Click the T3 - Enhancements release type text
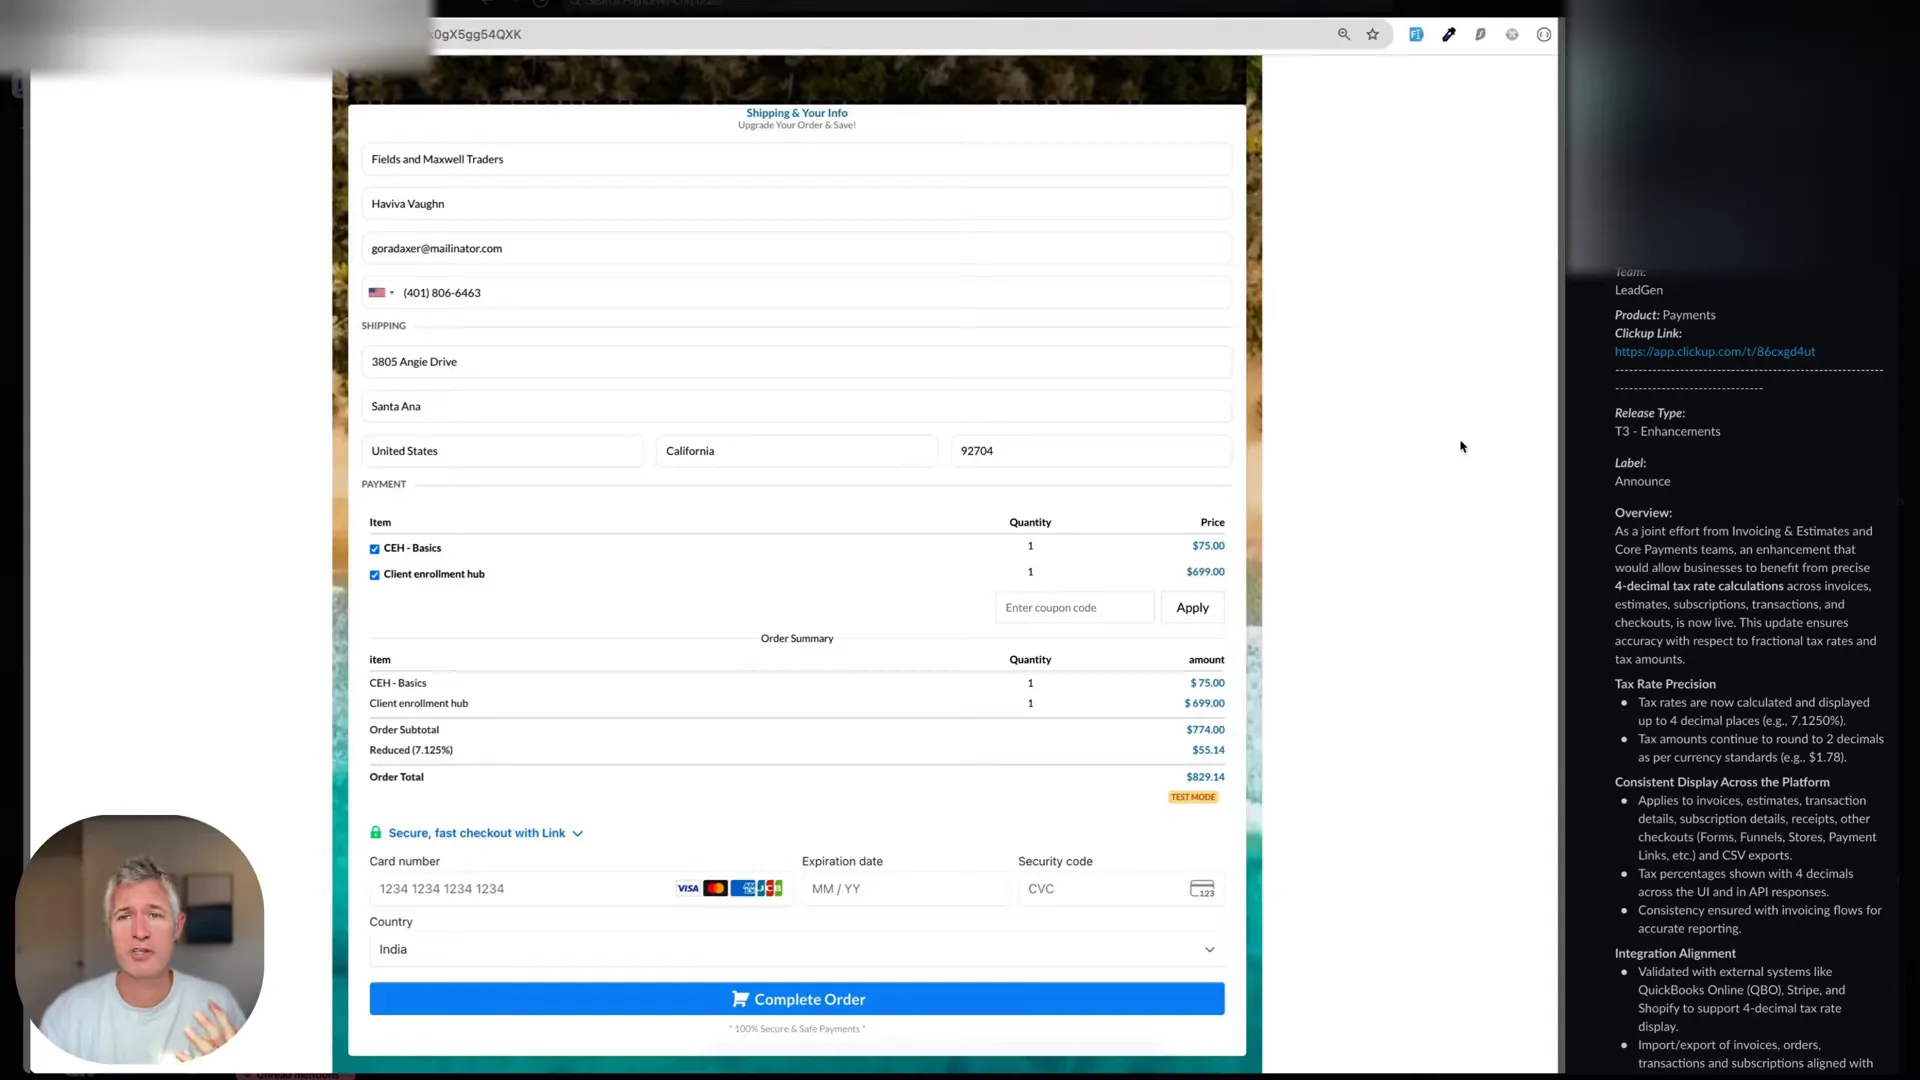 (x=1667, y=432)
